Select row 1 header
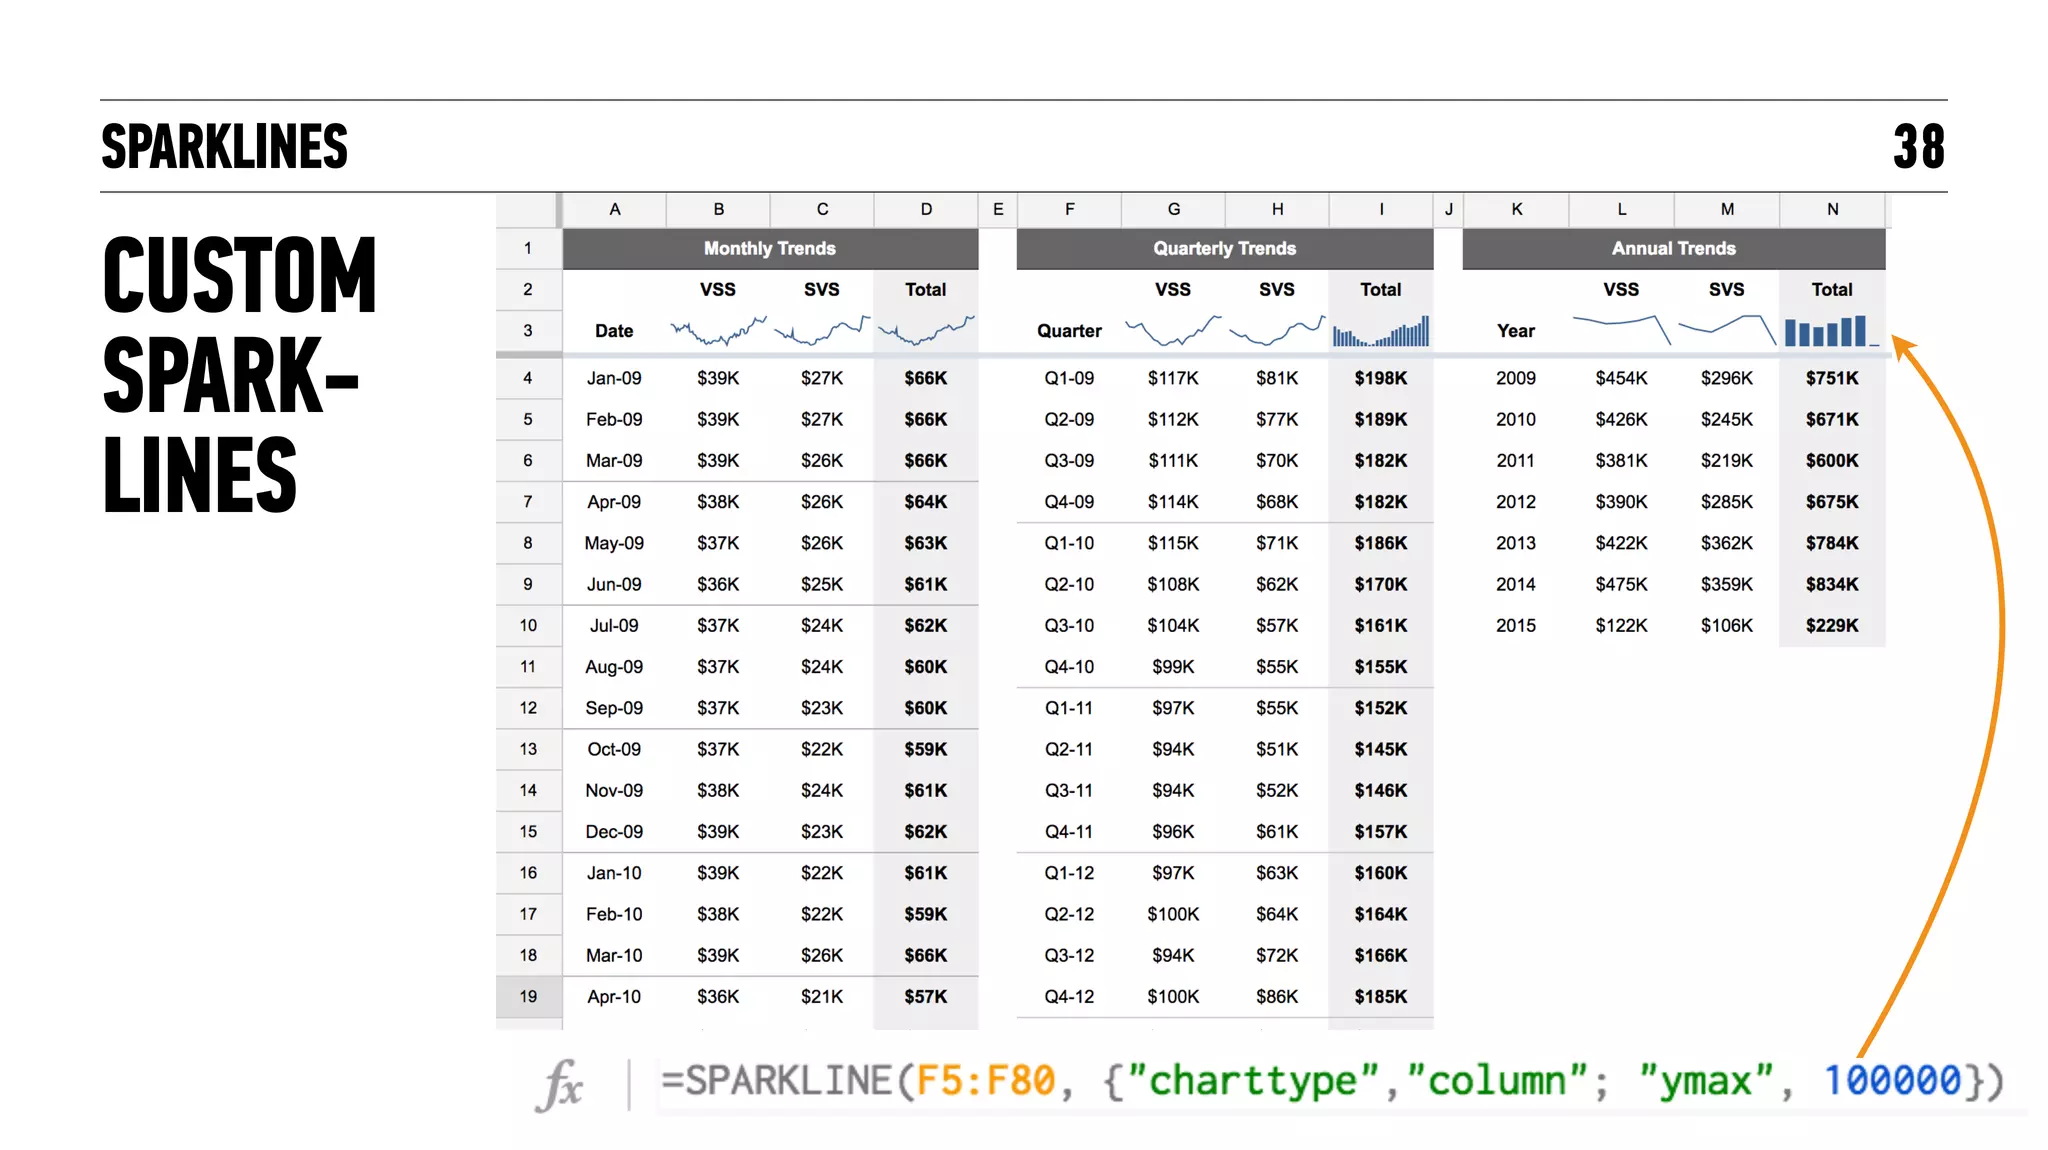Image resolution: width=2048 pixels, height=1150 pixels. pyautogui.click(x=528, y=248)
